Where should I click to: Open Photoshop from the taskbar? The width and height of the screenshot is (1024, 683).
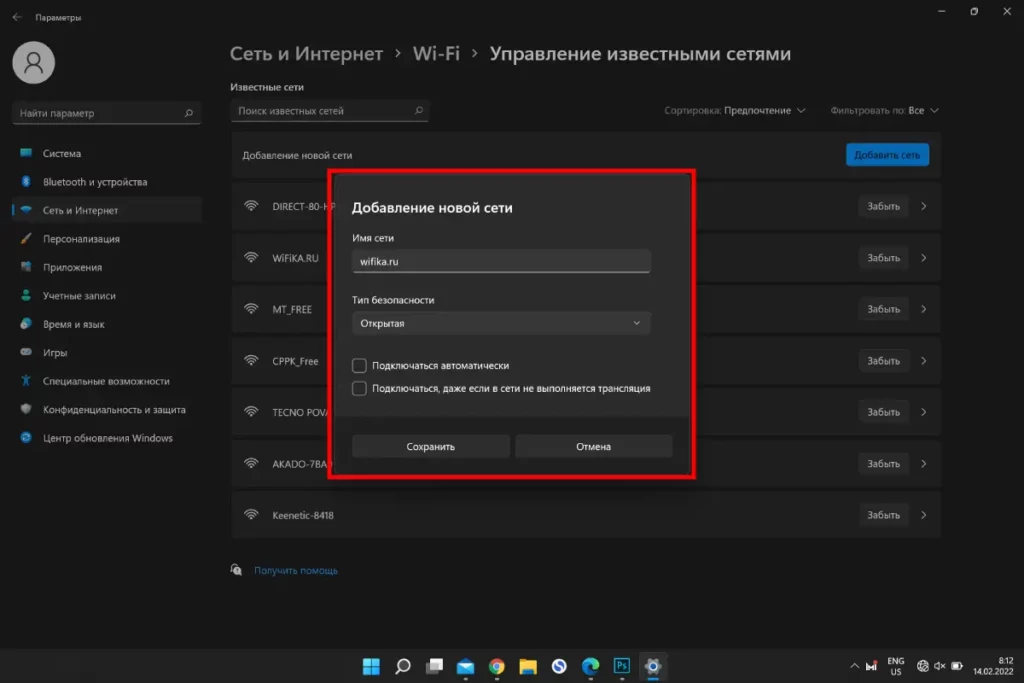622,666
